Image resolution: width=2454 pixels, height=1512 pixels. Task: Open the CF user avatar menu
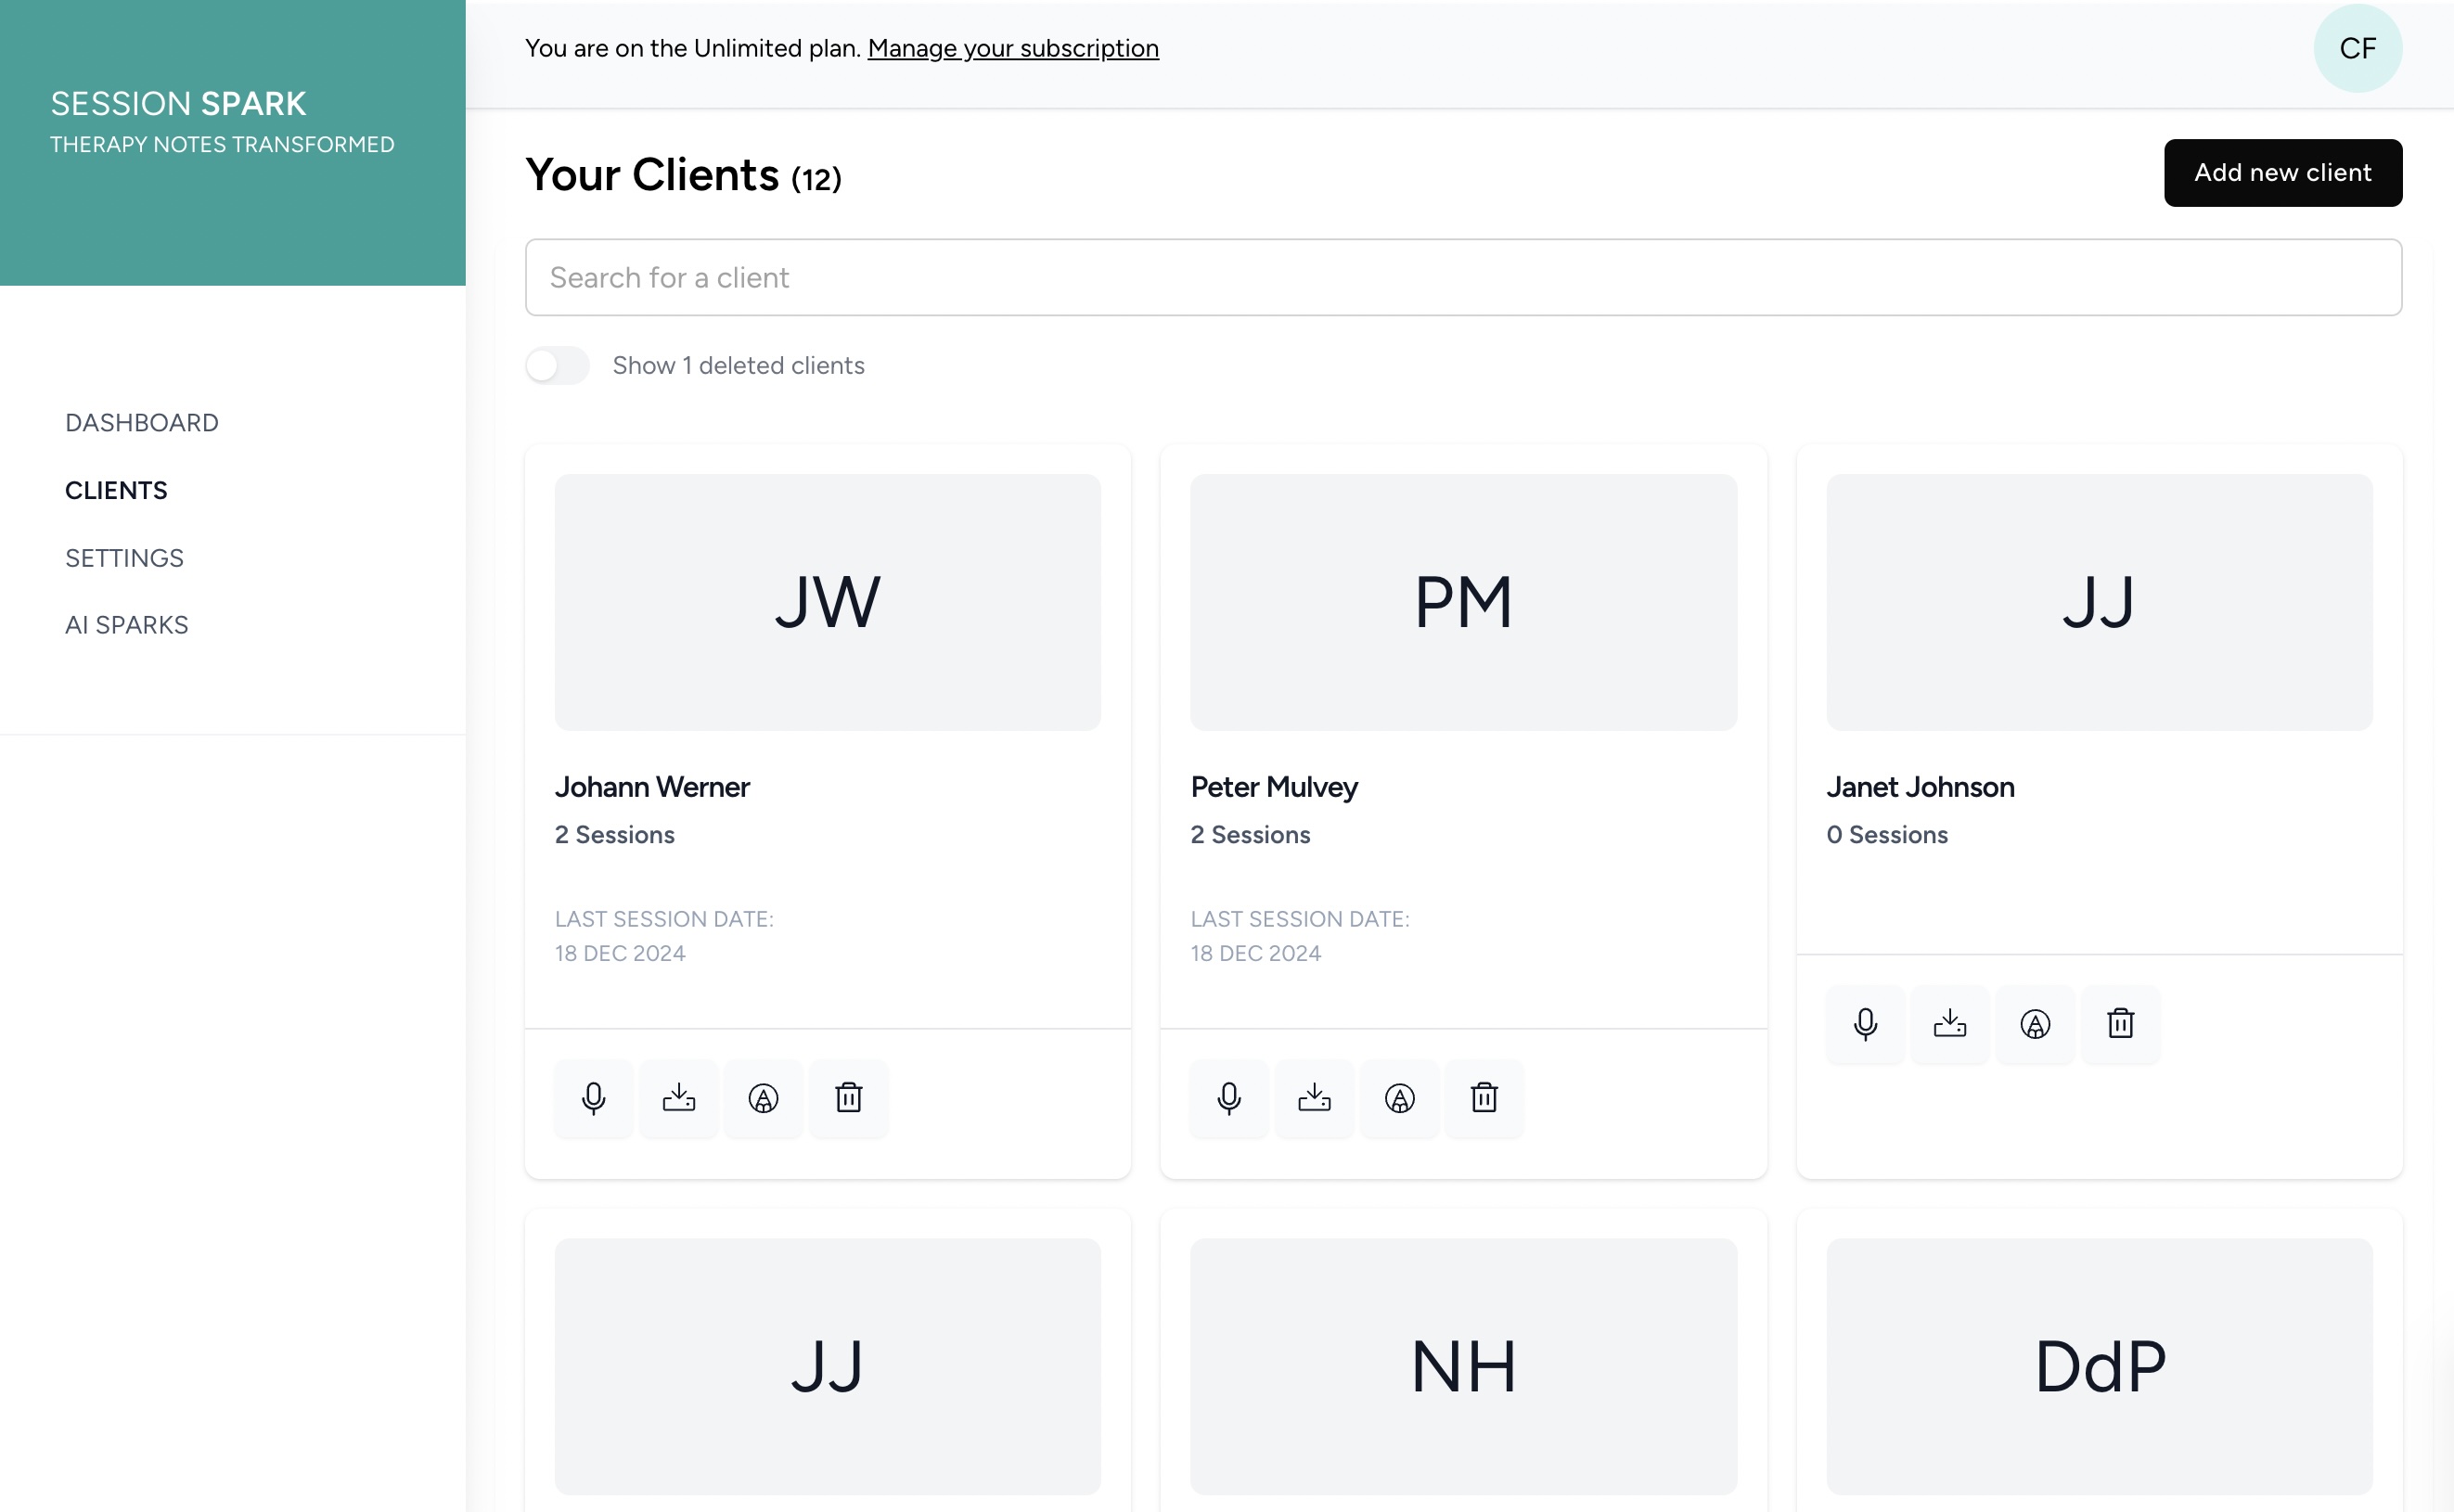pyautogui.click(x=2358, y=48)
